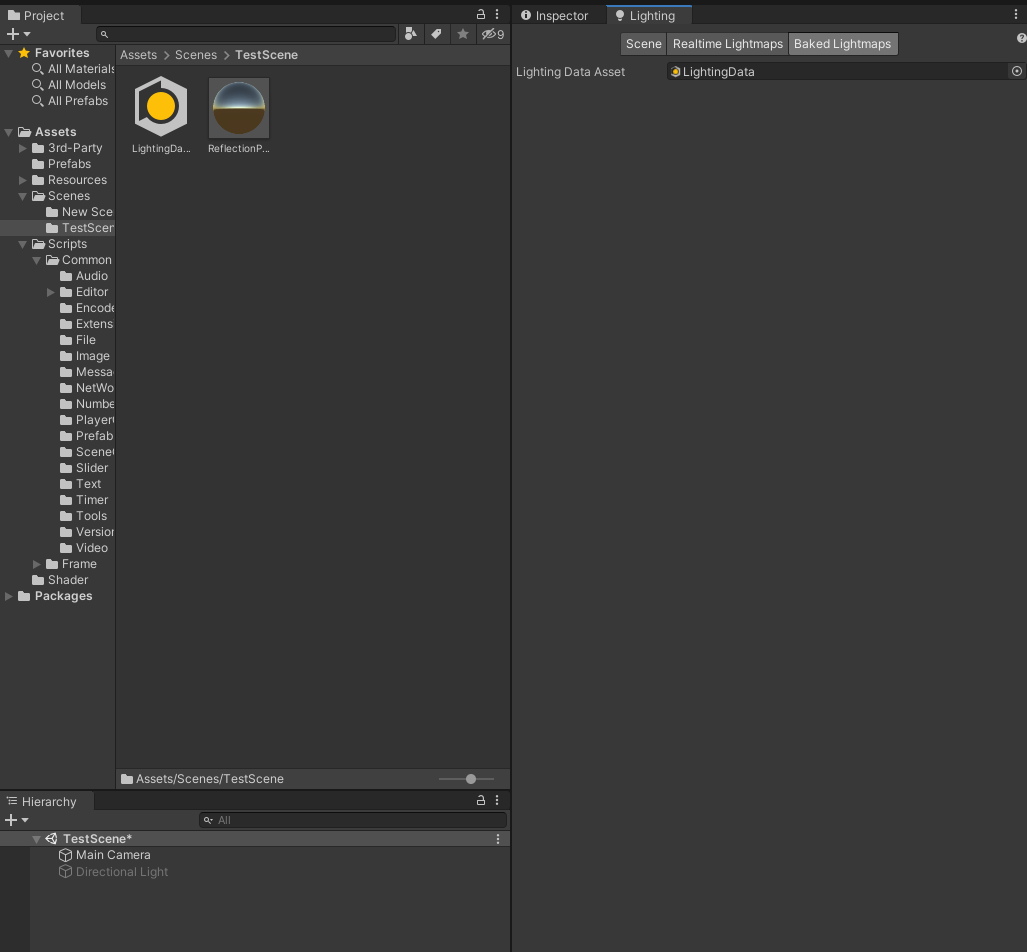The image size is (1027, 952).
Task: Open the Hierarchy panel three-dot menu
Action: click(497, 801)
